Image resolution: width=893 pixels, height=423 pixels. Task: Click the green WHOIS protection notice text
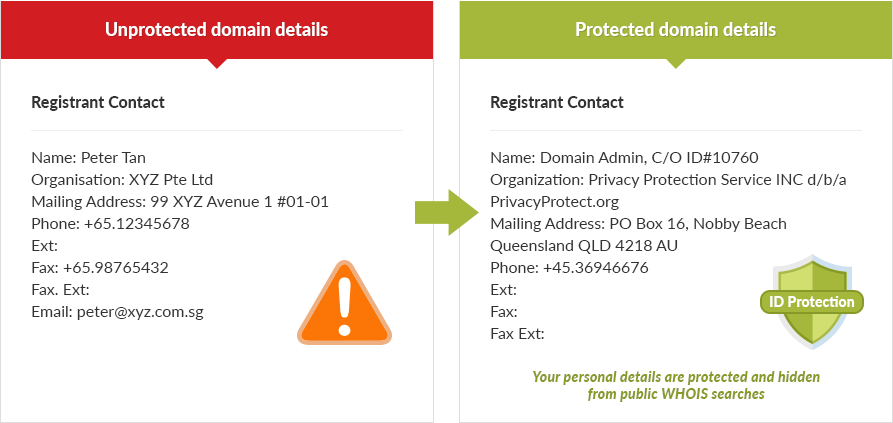675,385
